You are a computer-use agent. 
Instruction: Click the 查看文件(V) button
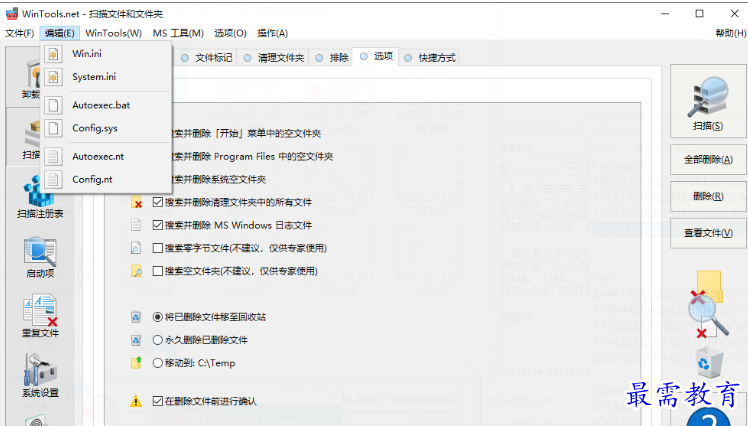pyautogui.click(x=708, y=233)
